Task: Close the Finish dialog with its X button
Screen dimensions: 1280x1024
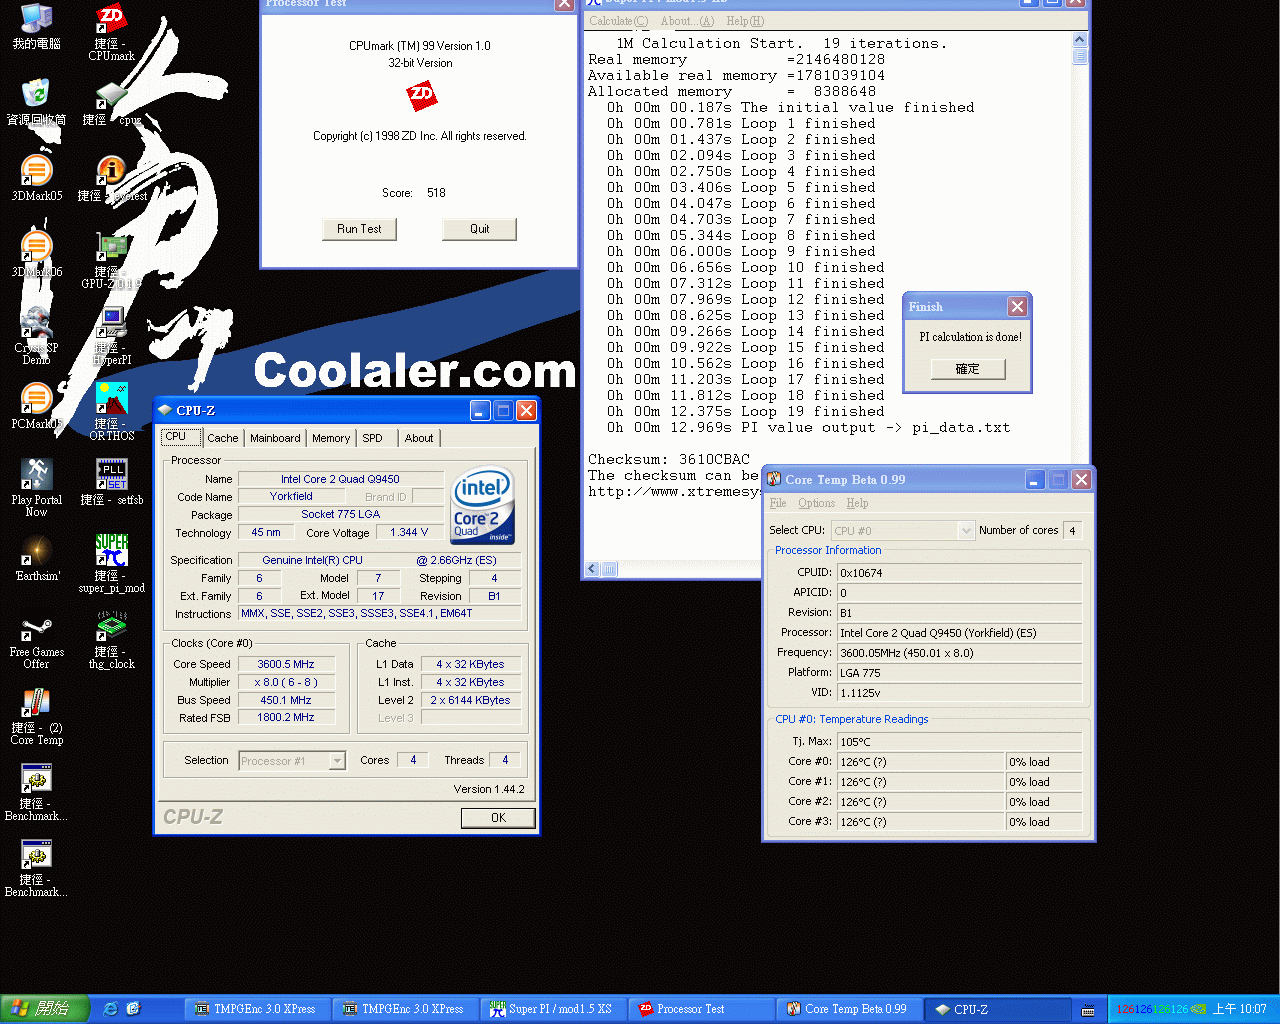Action: click(1017, 307)
